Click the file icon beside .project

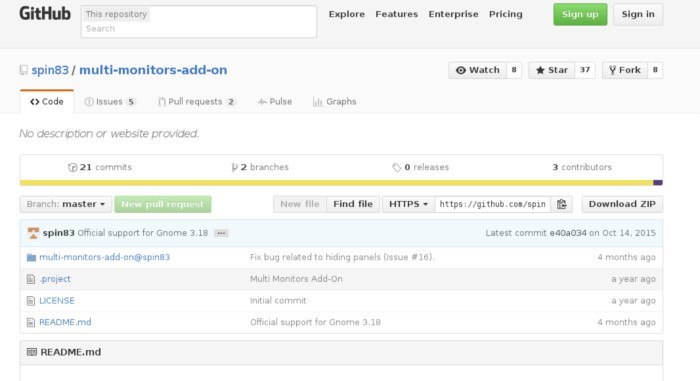[x=31, y=279]
